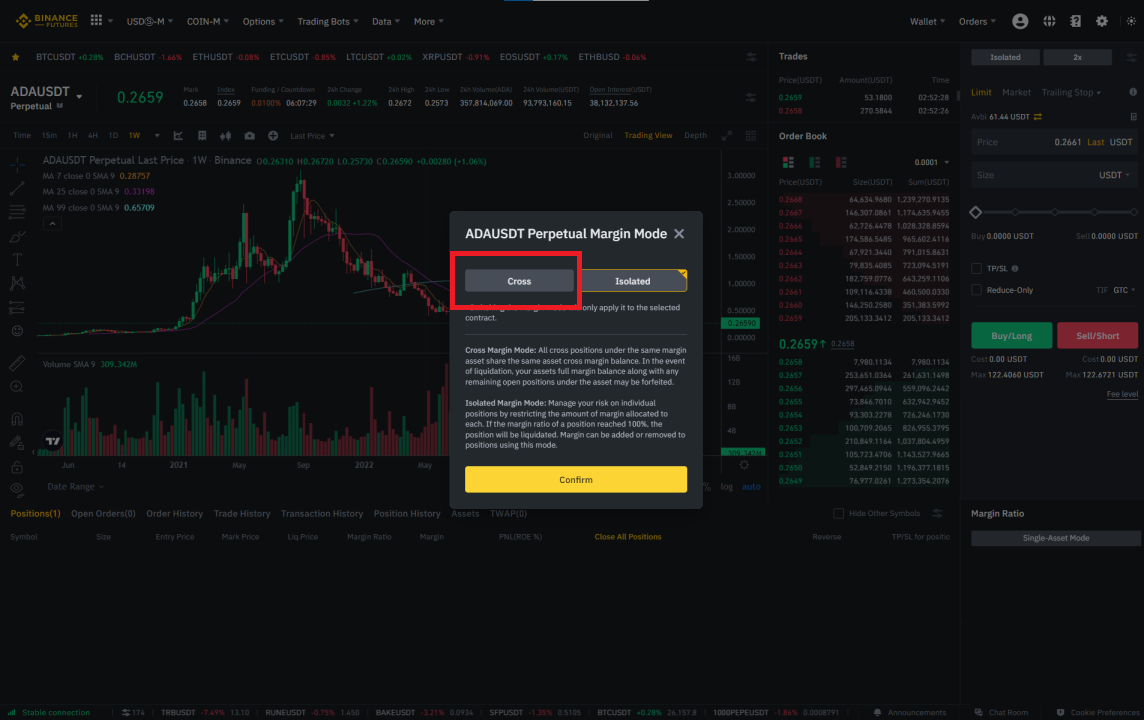Click the transfer arrows next to Avbl
This screenshot has width=1144, height=720.
click(x=1037, y=117)
